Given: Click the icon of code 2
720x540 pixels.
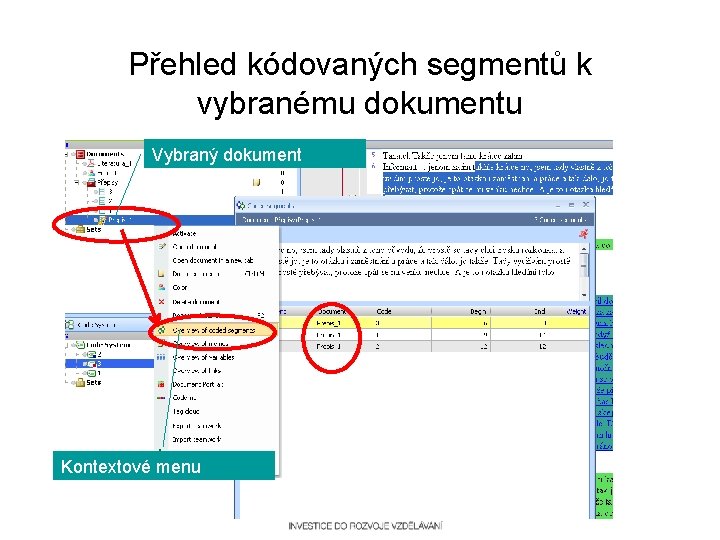Looking at the screenshot, I should pos(91,354).
